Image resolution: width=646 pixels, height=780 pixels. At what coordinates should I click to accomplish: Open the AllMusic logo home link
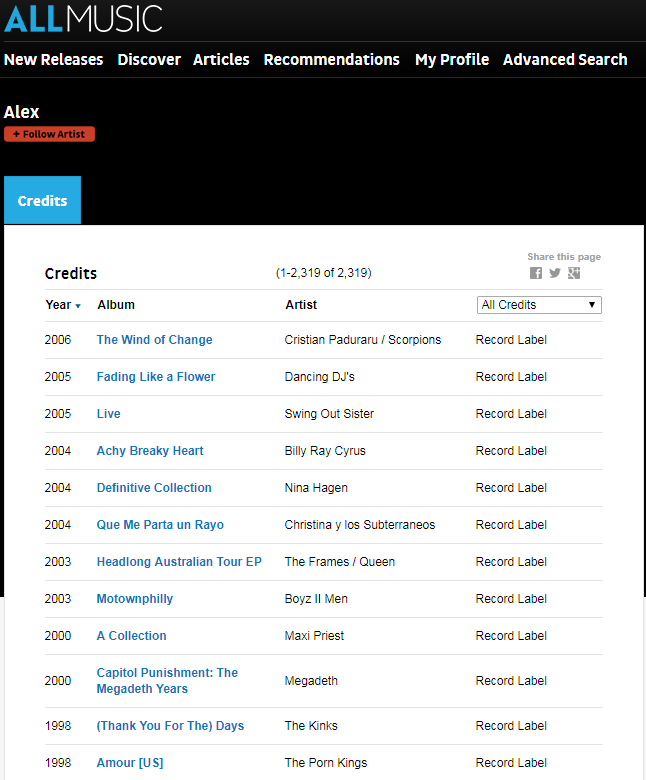coord(83,19)
